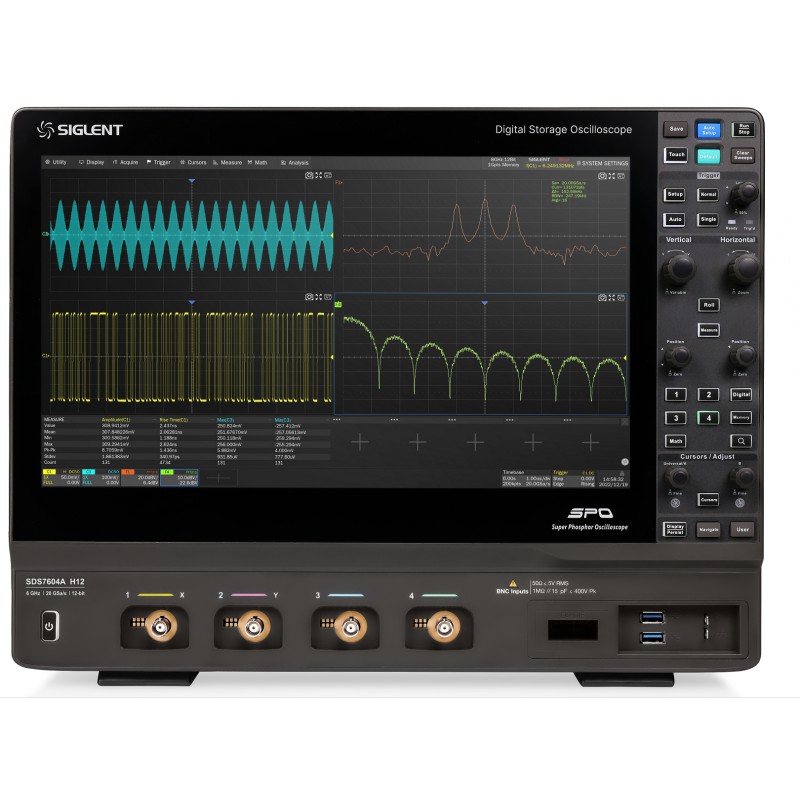This screenshot has width=800, height=800.
Task: Push the Save button
Action: pyautogui.click(x=676, y=129)
